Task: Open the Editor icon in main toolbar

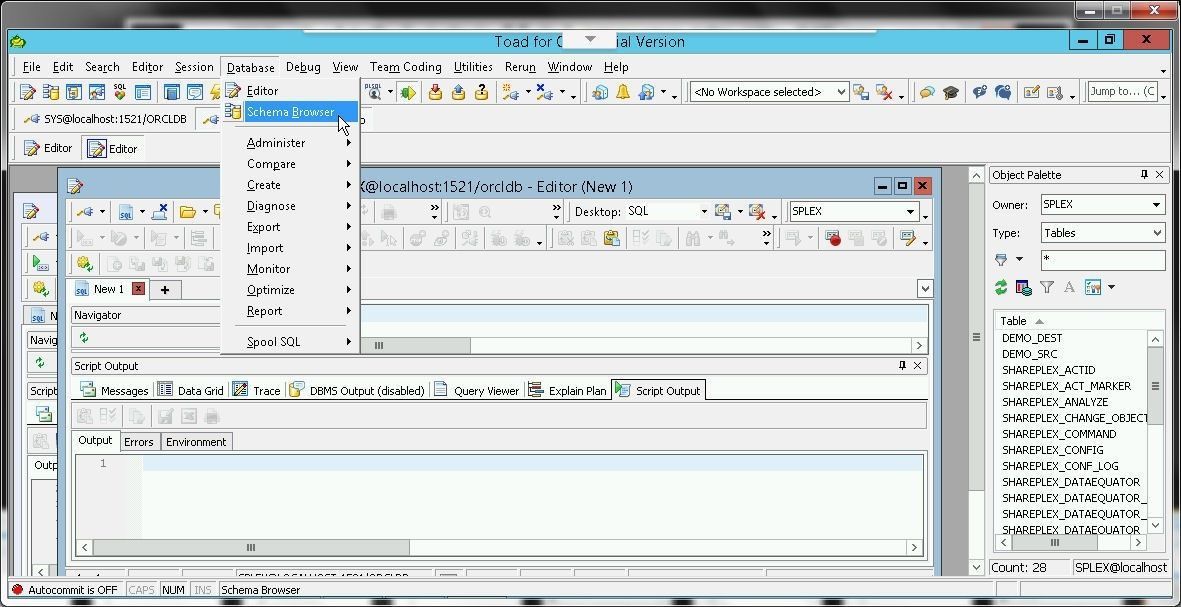Action: click(28, 93)
